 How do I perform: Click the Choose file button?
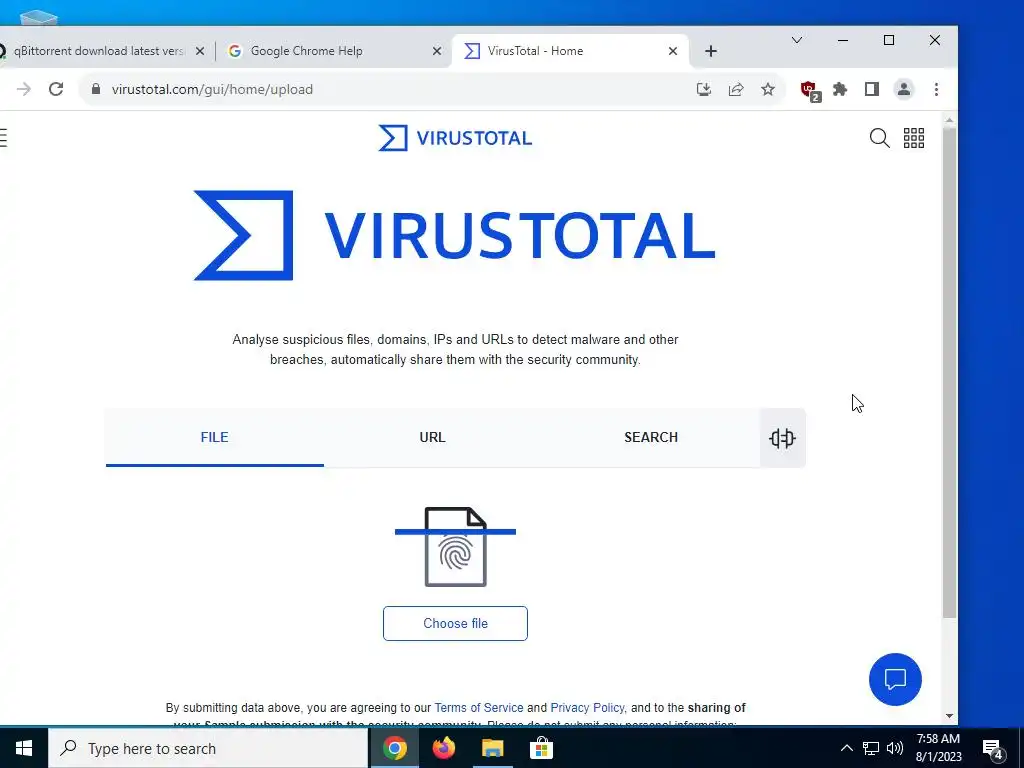tap(455, 623)
